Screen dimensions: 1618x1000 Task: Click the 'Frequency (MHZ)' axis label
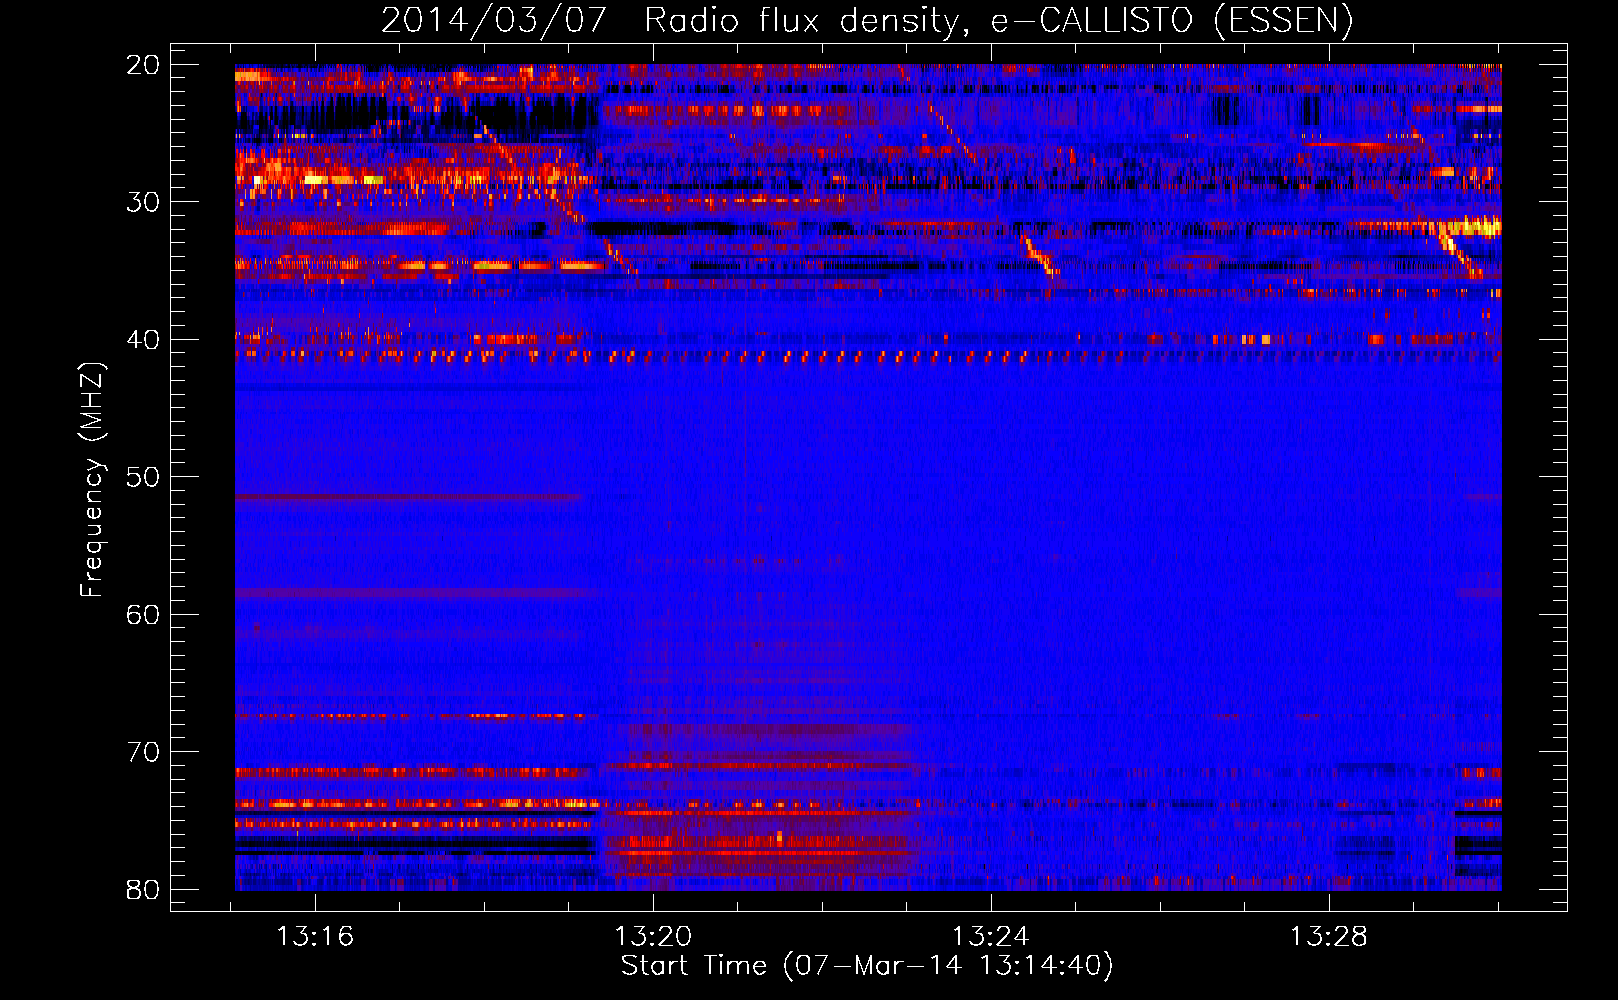[92, 480]
